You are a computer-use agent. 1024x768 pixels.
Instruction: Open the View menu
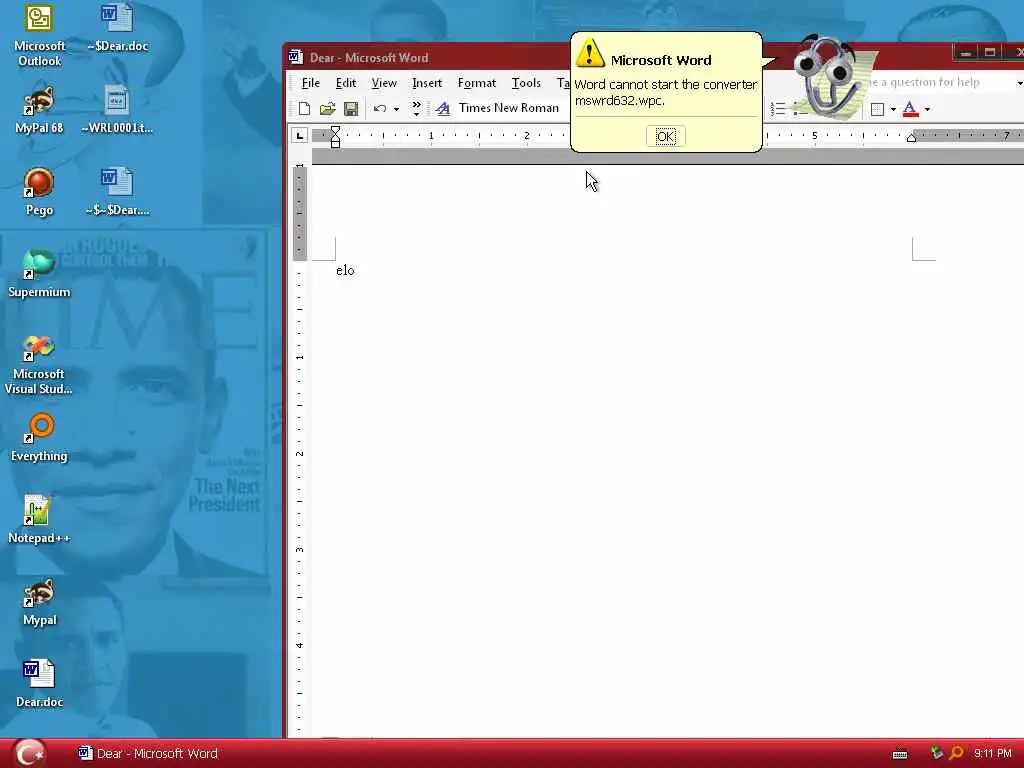tap(384, 83)
